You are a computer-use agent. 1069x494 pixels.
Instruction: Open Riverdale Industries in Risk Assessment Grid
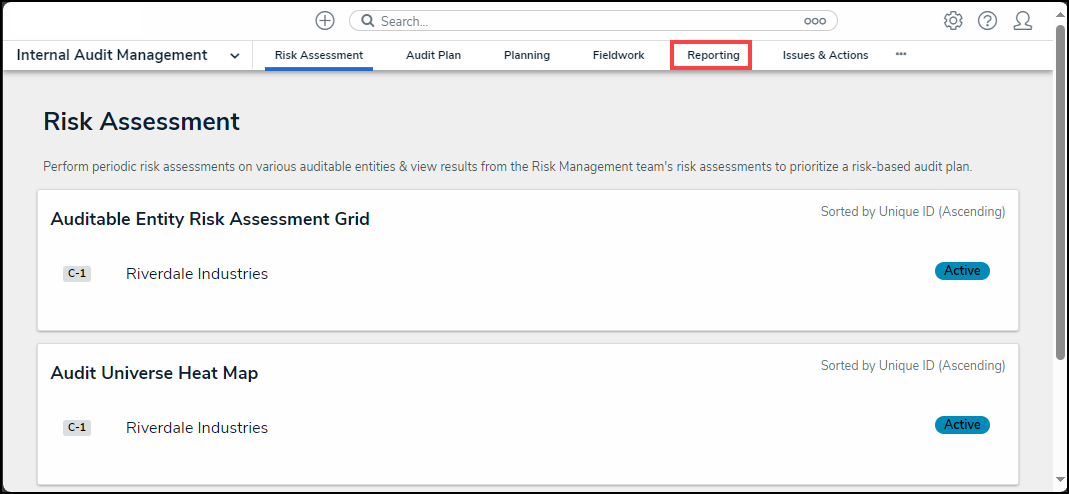[x=197, y=274]
